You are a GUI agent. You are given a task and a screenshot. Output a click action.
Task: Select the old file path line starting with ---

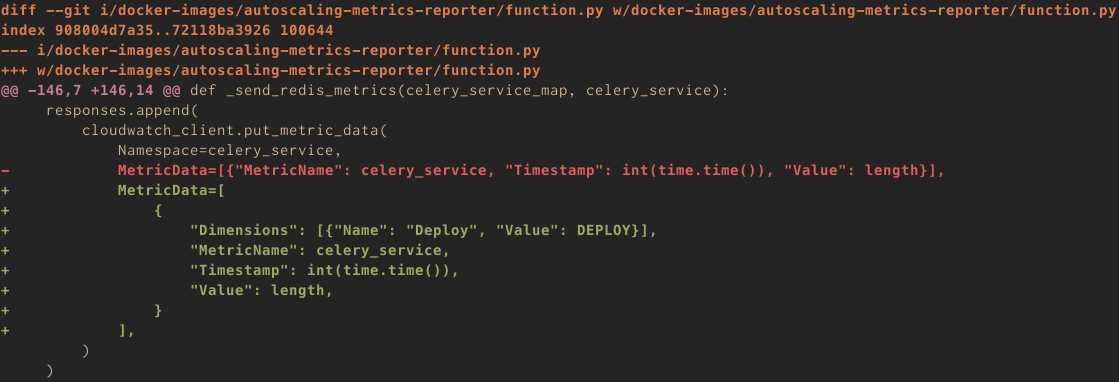tap(270, 51)
